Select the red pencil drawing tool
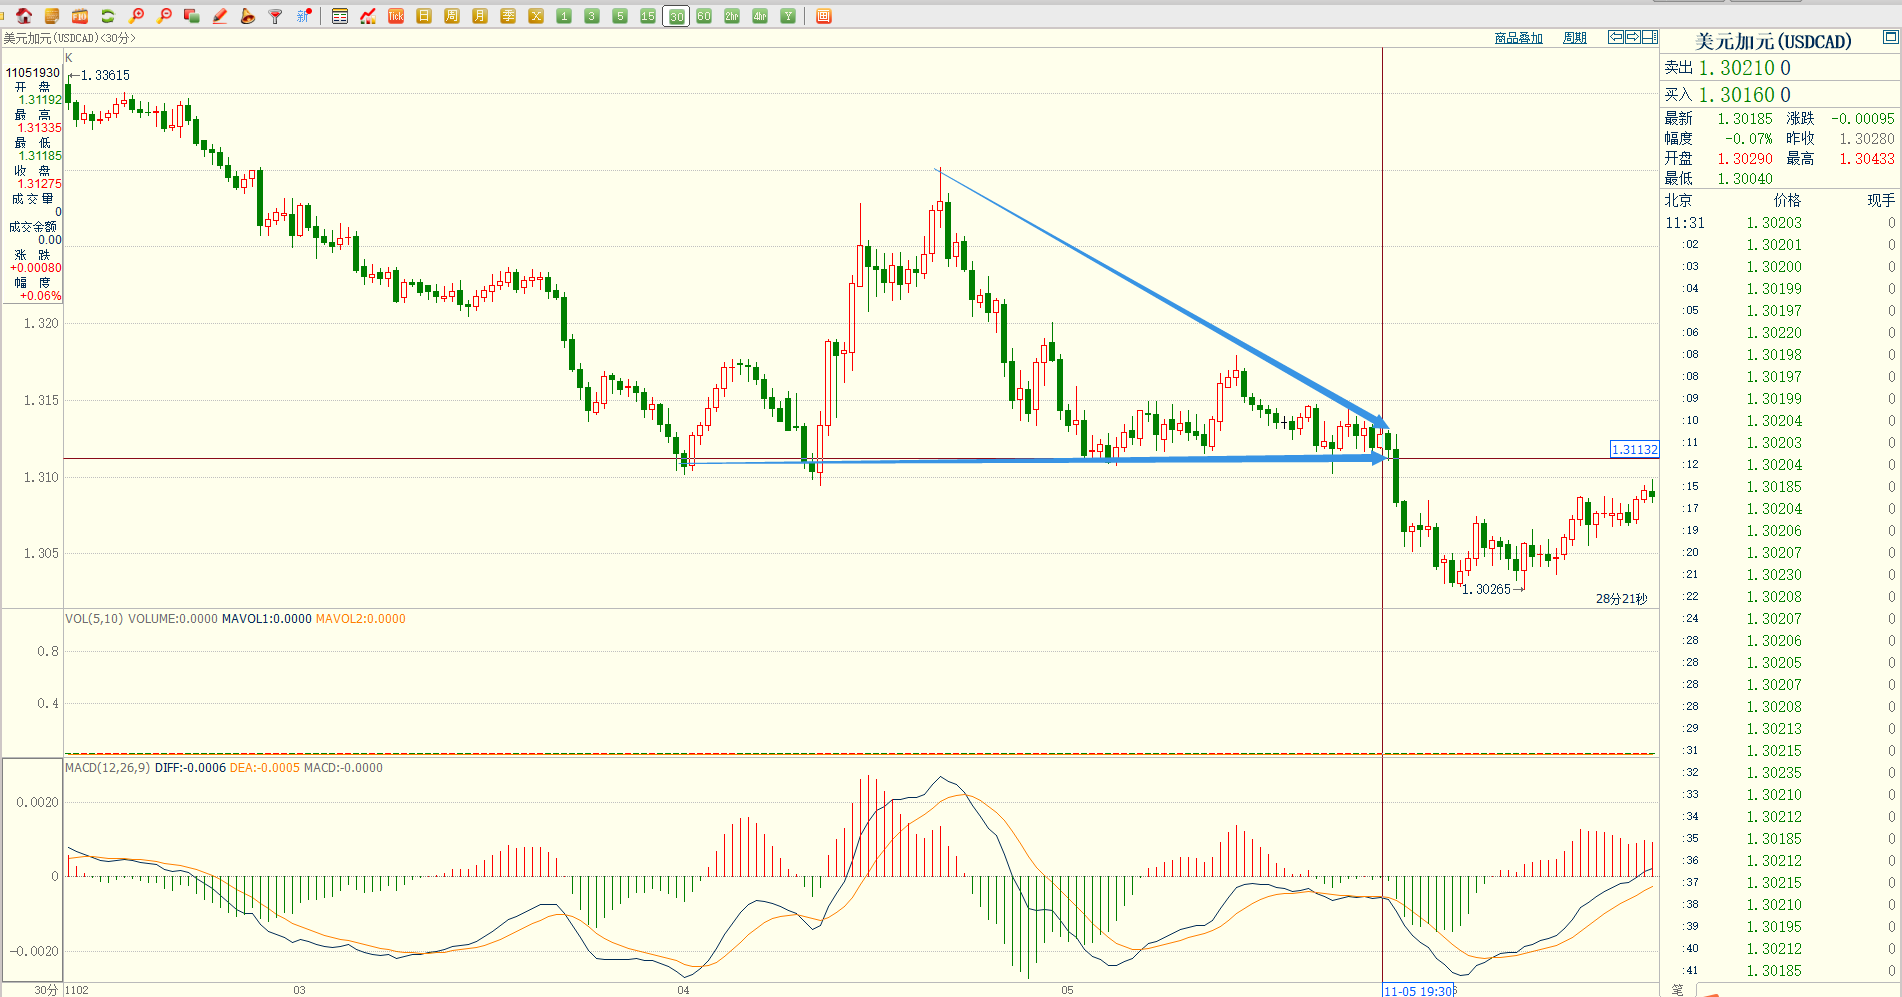The image size is (1902, 997). tap(220, 16)
